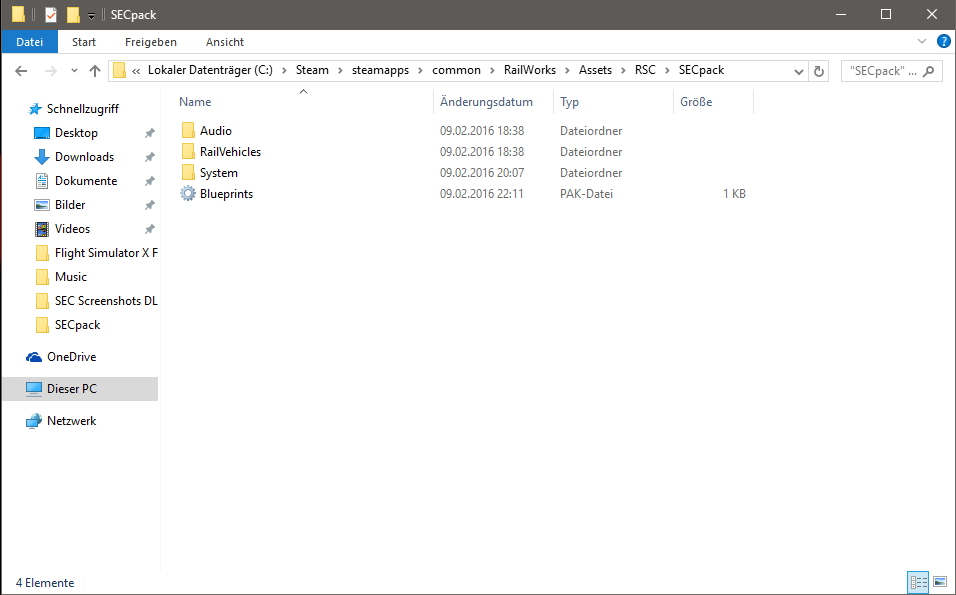
Task: Click the Blueprints gear file icon
Action: tap(188, 194)
